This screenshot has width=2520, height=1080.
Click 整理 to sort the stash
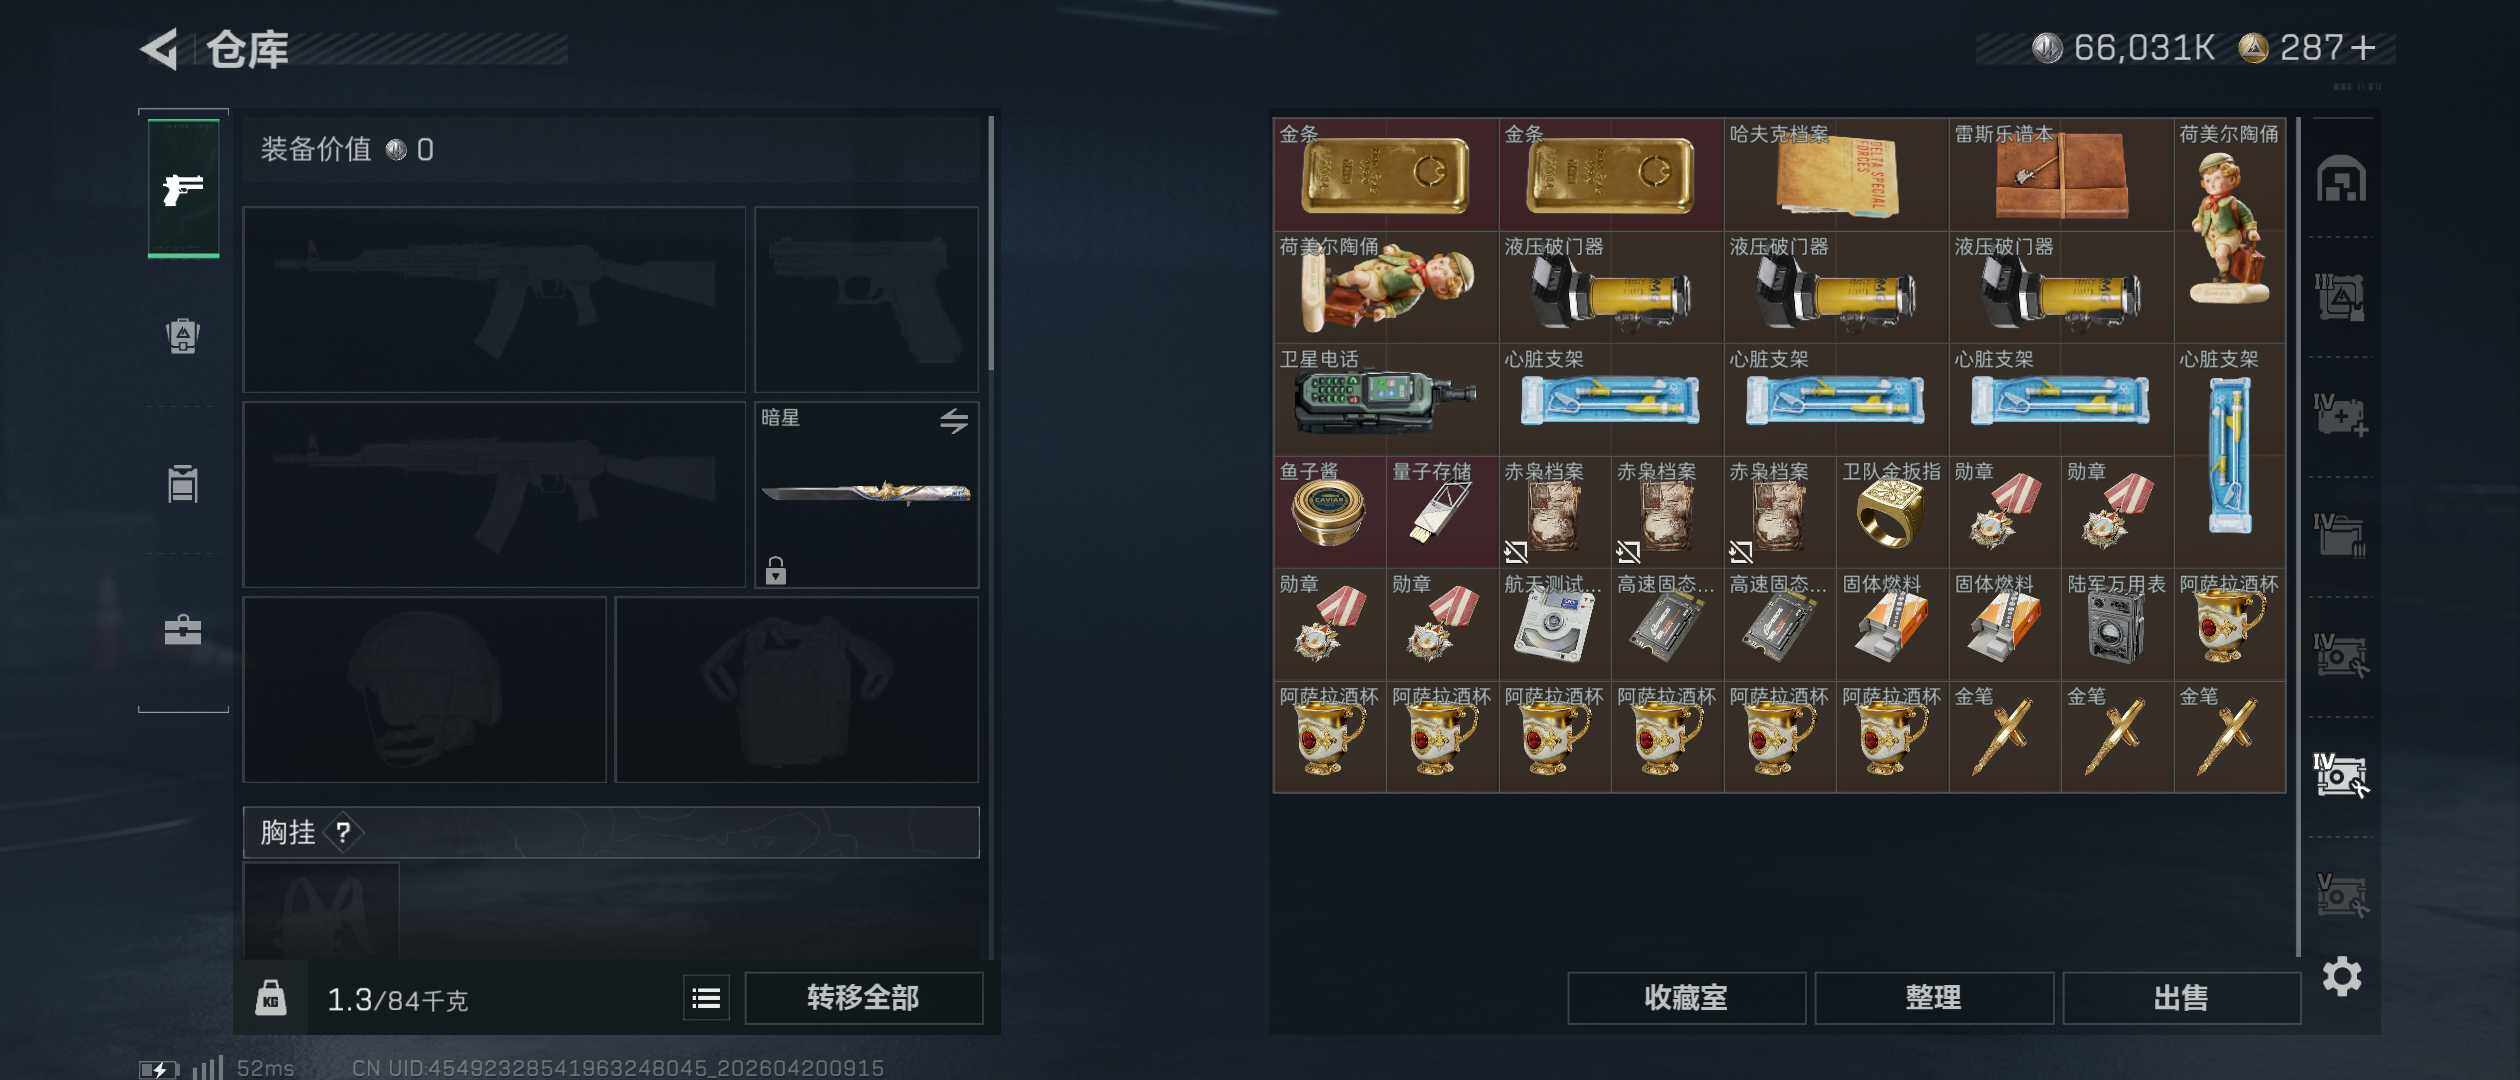tap(1934, 998)
